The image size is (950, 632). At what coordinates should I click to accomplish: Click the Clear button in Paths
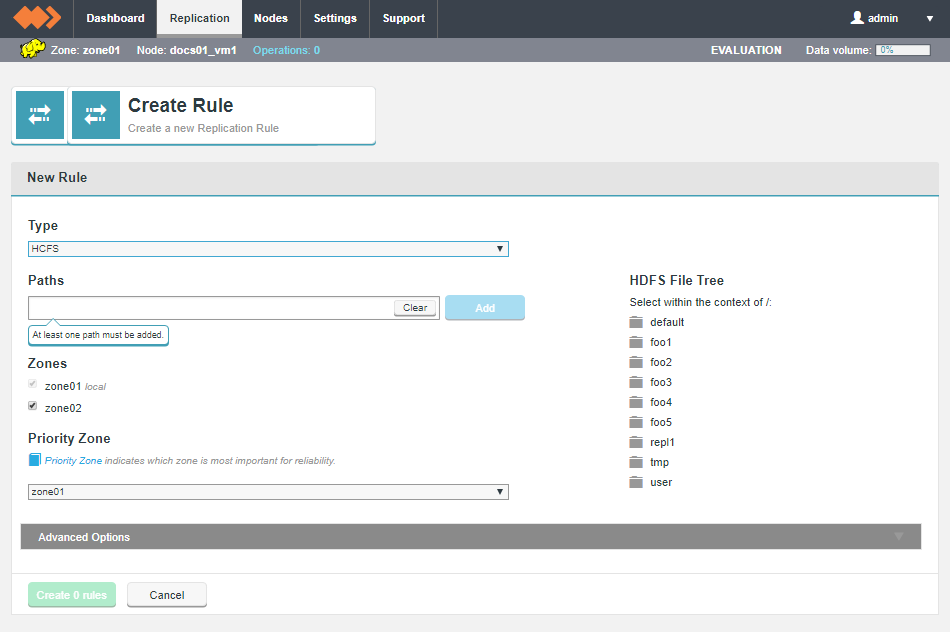tap(415, 308)
